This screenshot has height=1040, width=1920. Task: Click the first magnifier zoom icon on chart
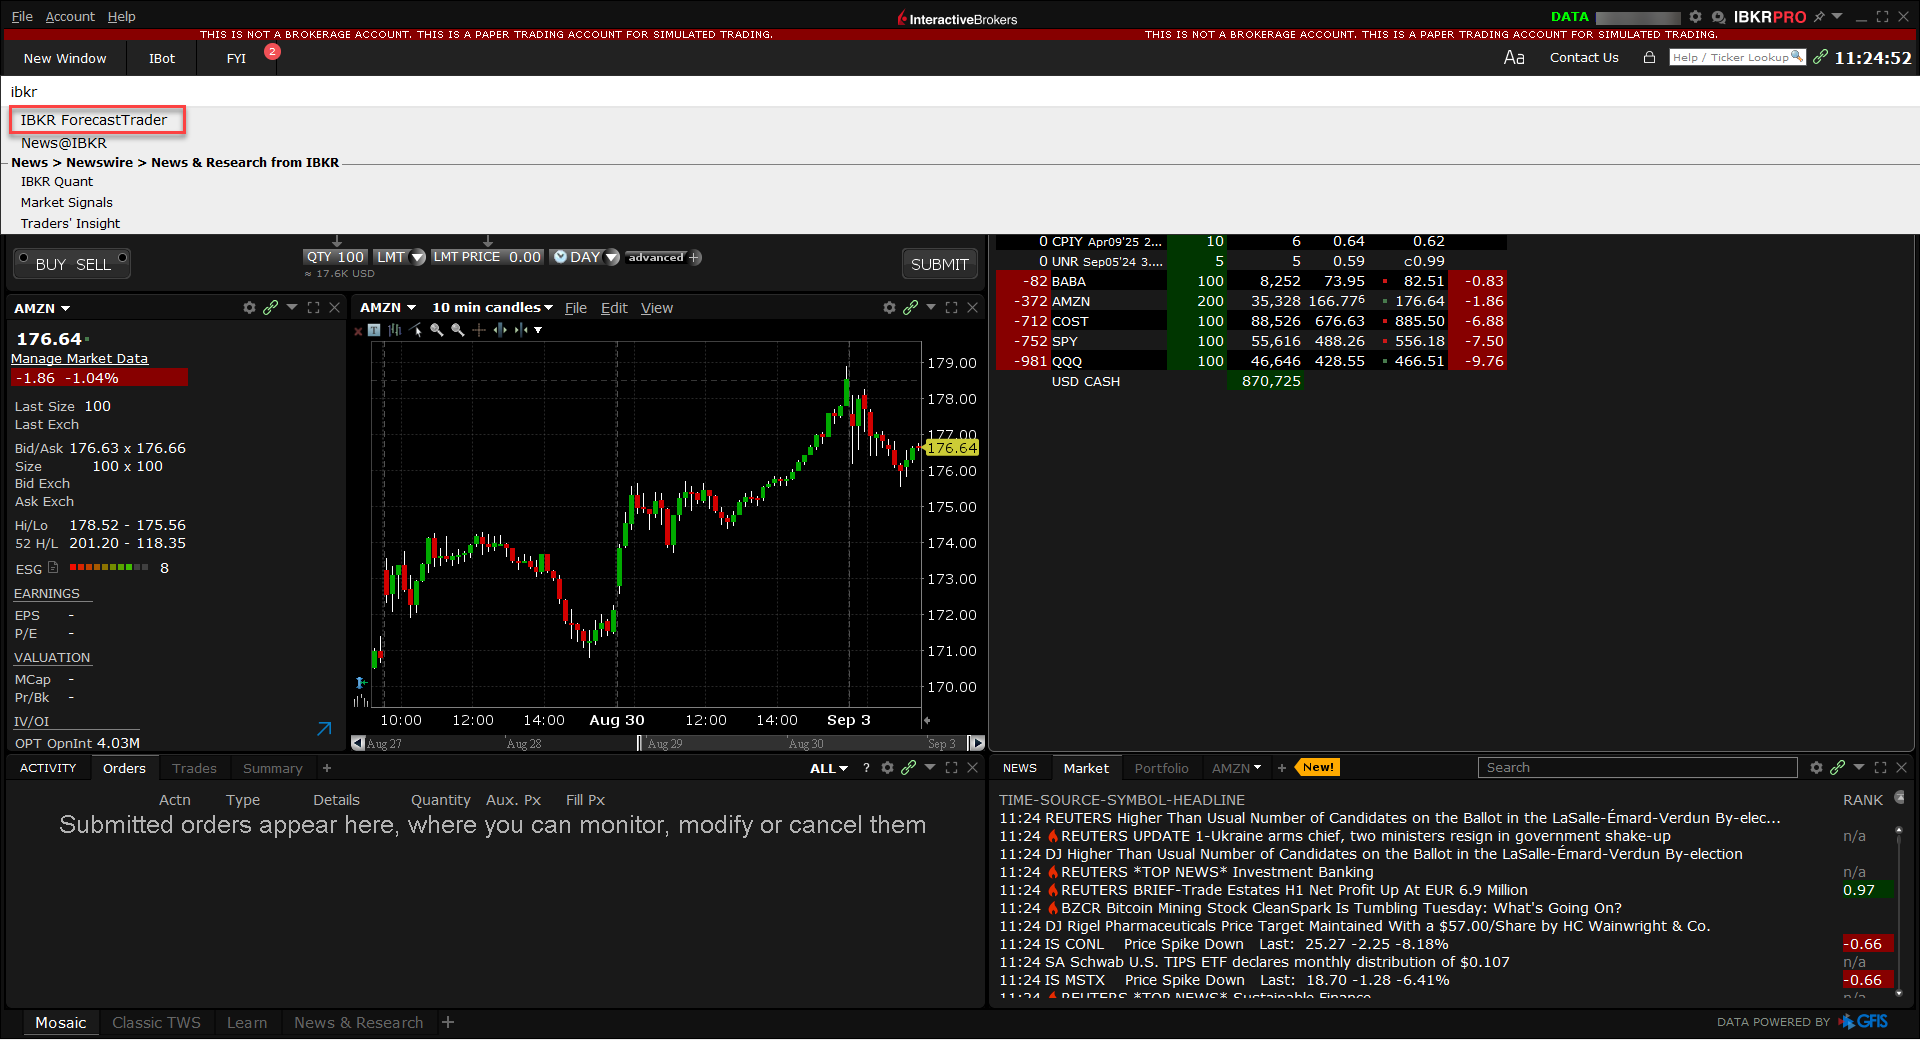(437, 330)
